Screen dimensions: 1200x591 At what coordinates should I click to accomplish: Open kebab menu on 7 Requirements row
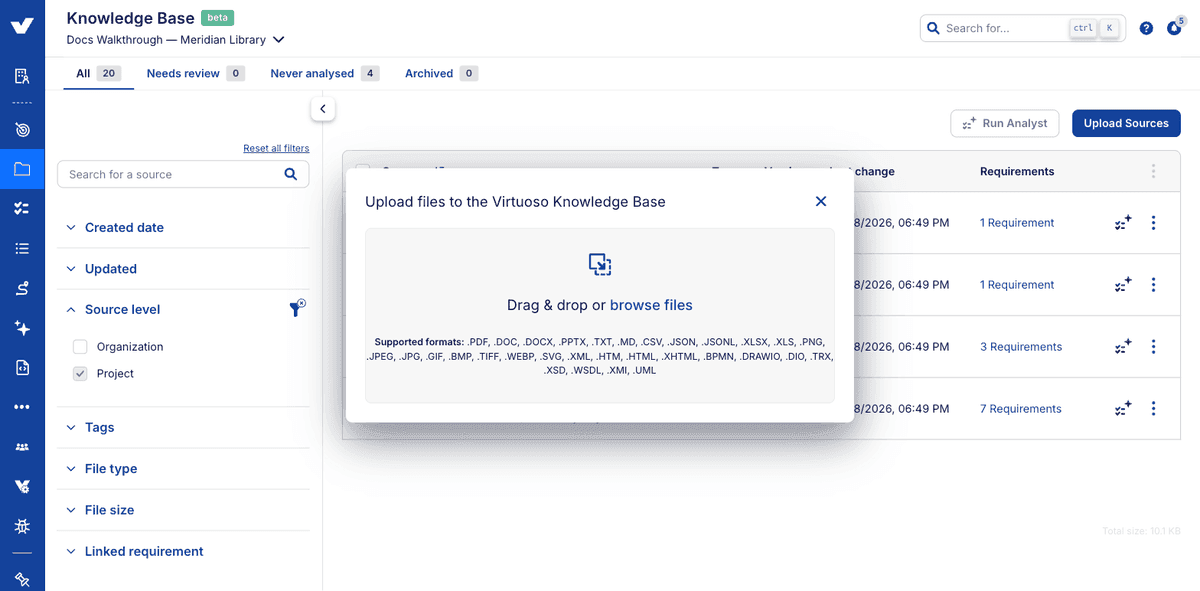point(1153,408)
